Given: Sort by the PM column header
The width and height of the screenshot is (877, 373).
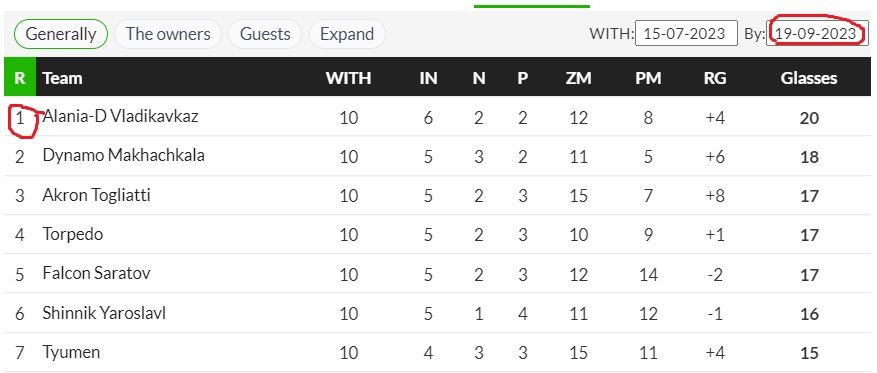Looking at the screenshot, I should tap(648, 78).
